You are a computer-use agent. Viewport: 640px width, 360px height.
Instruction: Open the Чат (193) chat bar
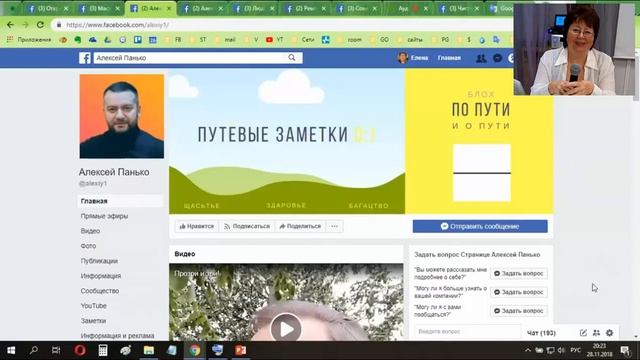pyautogui.click(x=541, y=333)
